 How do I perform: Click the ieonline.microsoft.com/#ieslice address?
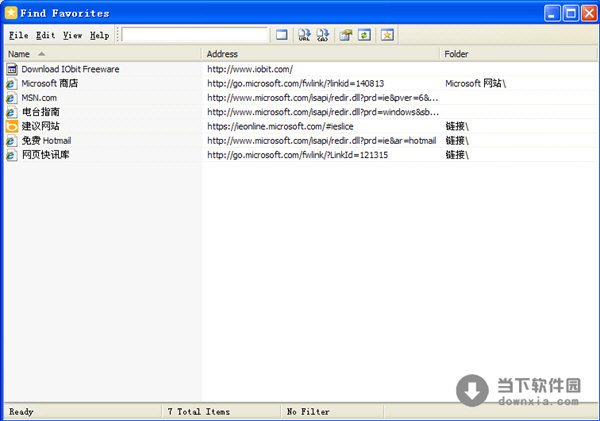[280, 126]
